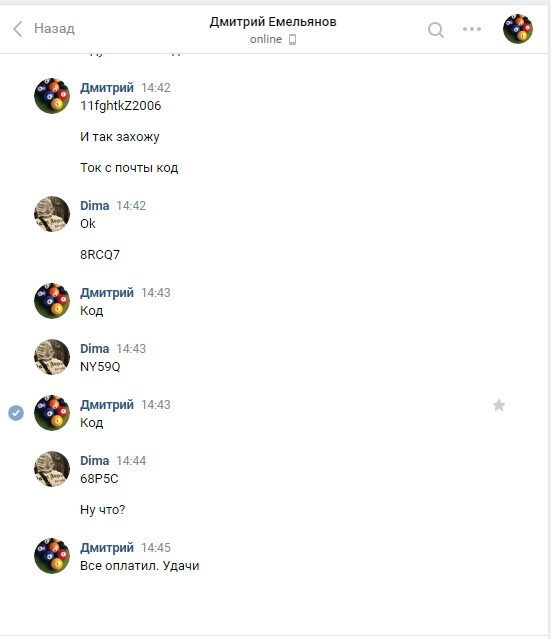Image resolution: width=551 pixels, height=639 pixels.
Task: Open Dima's name link at 14:44
Action: (95, 461)
